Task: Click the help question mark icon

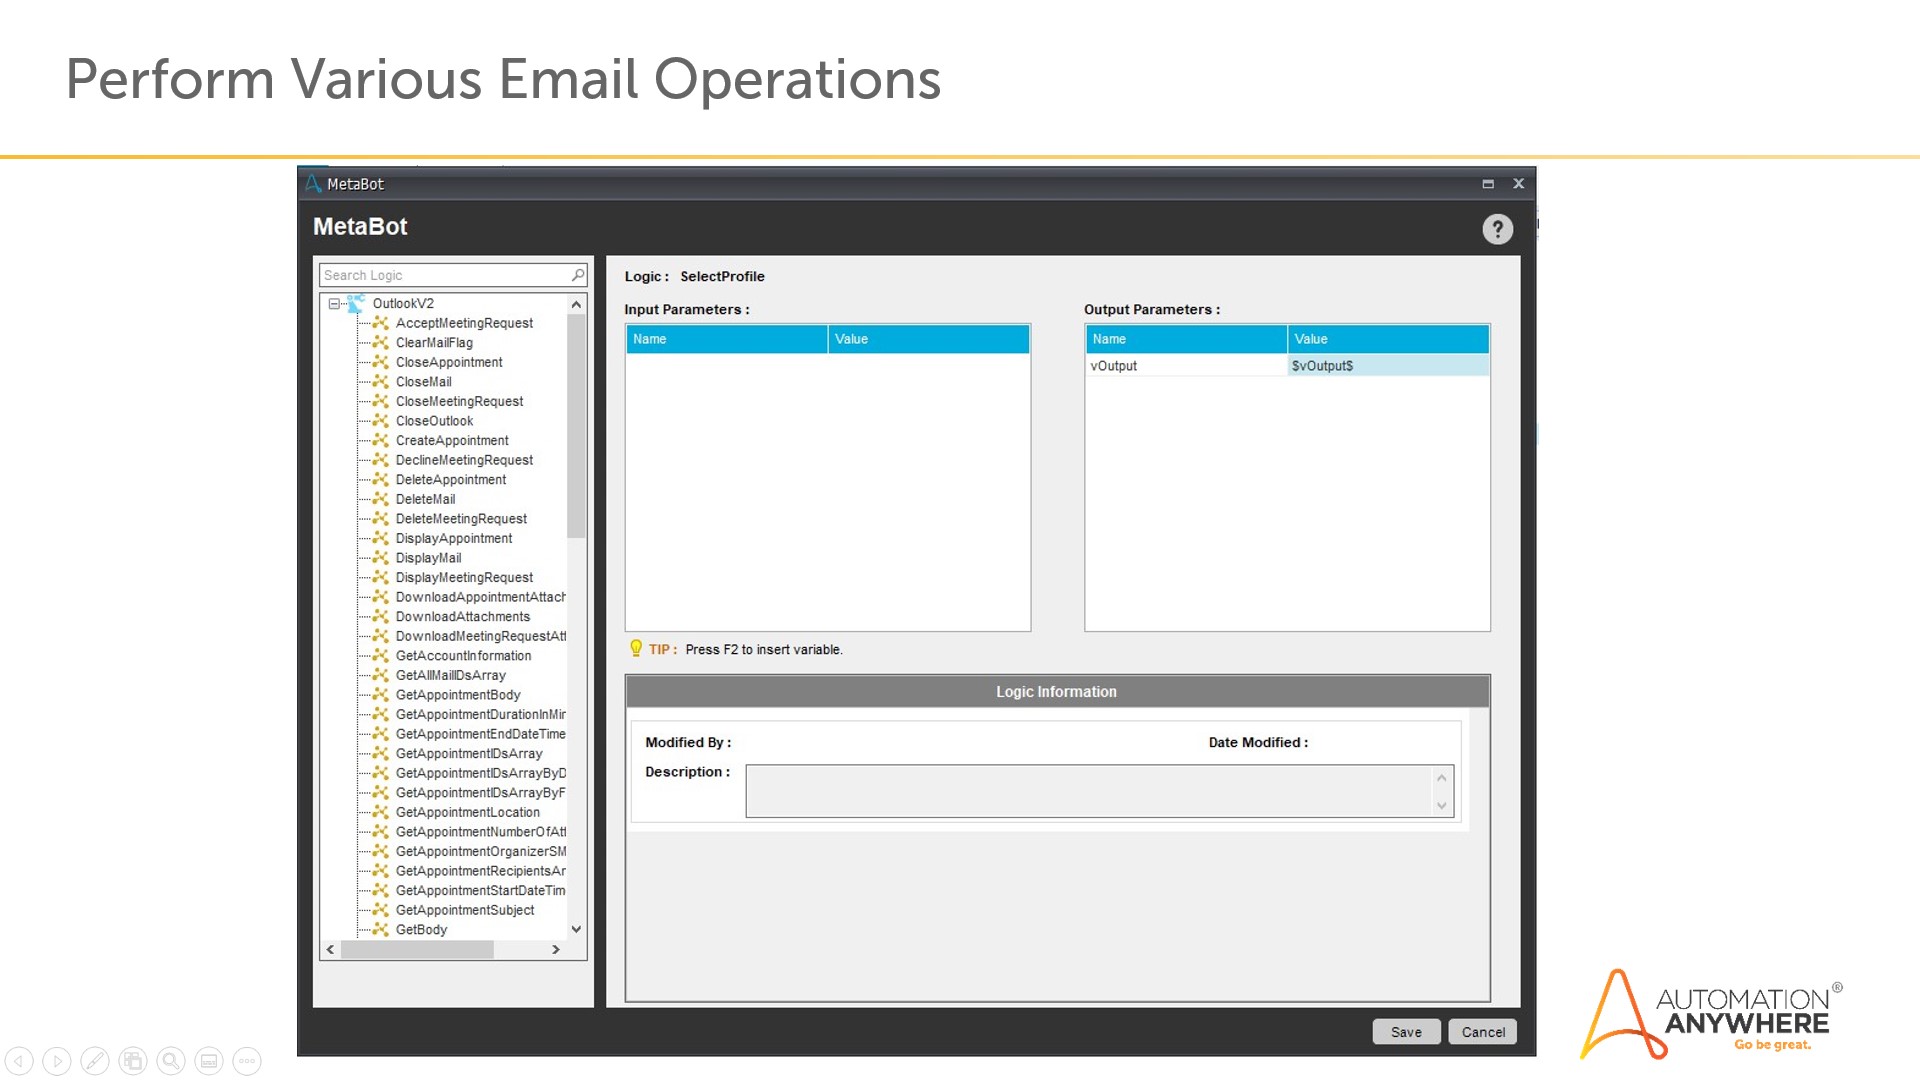Action: click(1497, 229)
